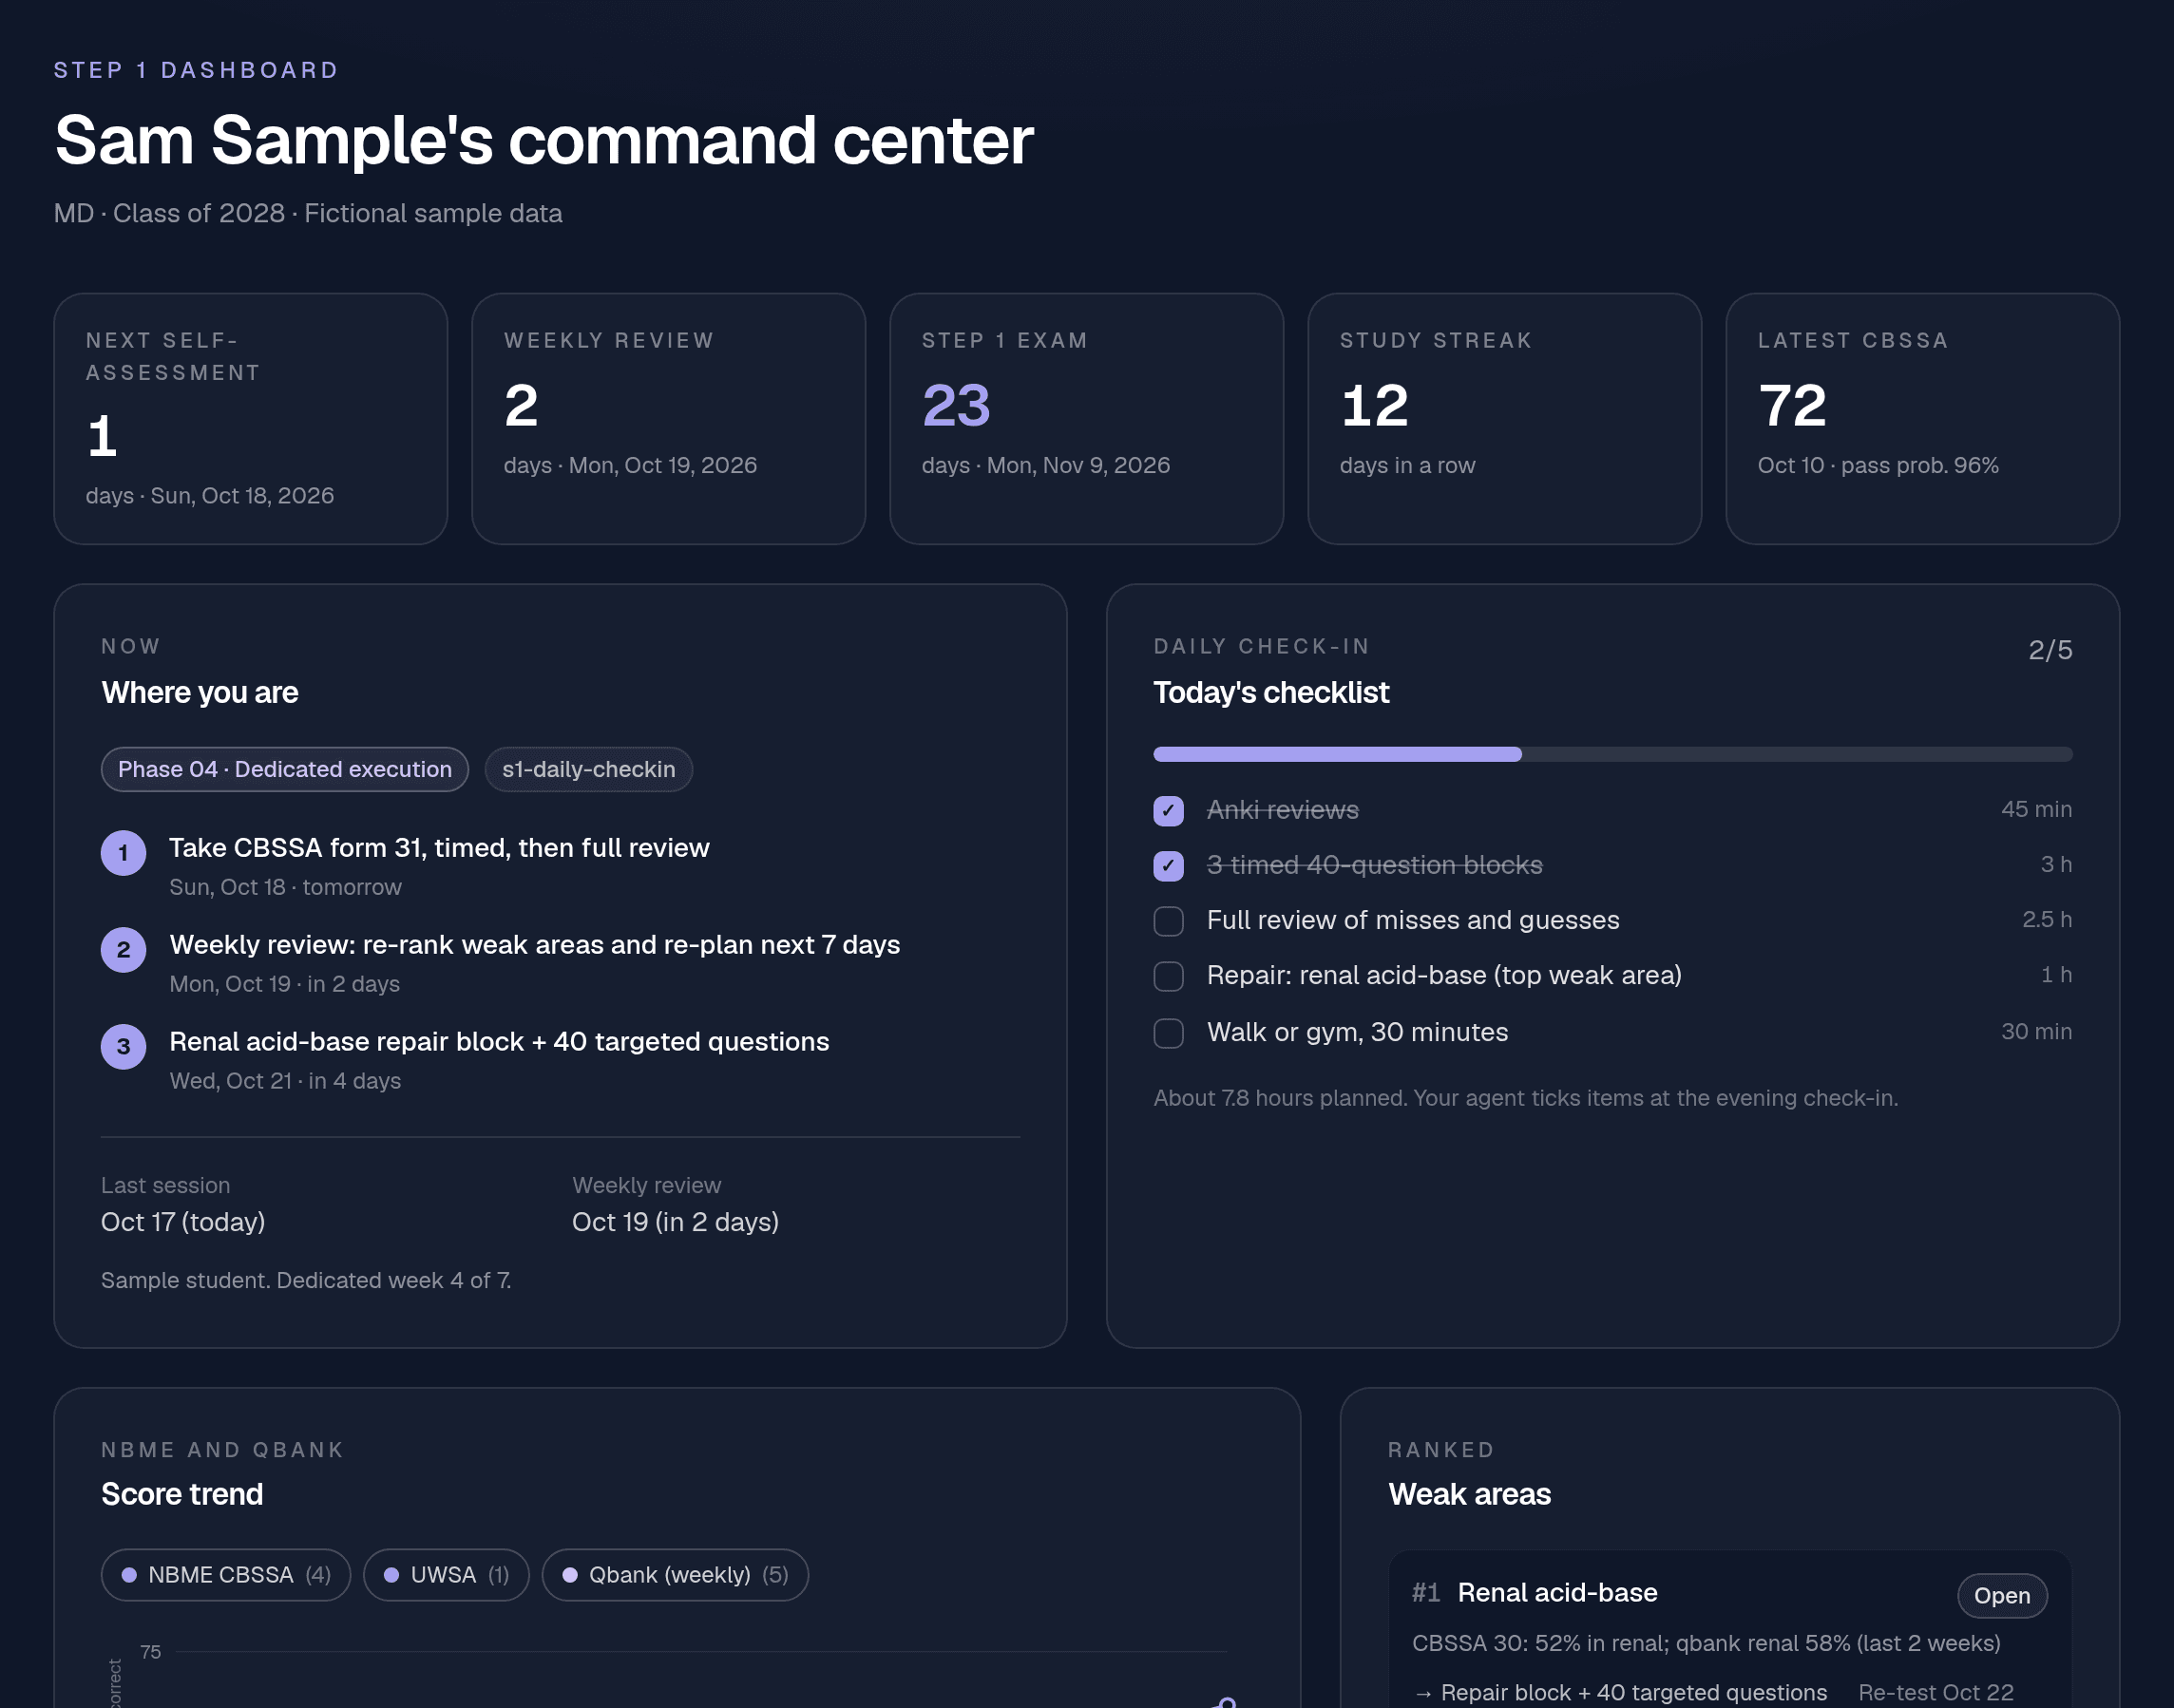Viewport: 2174px width, 1708px height.
Task: Uncheck the 3 timed 40-question blocks checkbox
Action: click(x=1168, y=865)
